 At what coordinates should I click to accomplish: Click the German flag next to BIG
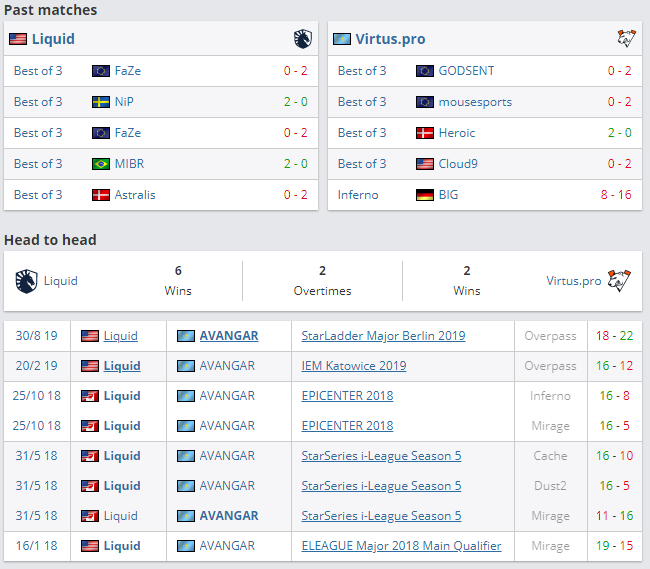pos(425,195)
